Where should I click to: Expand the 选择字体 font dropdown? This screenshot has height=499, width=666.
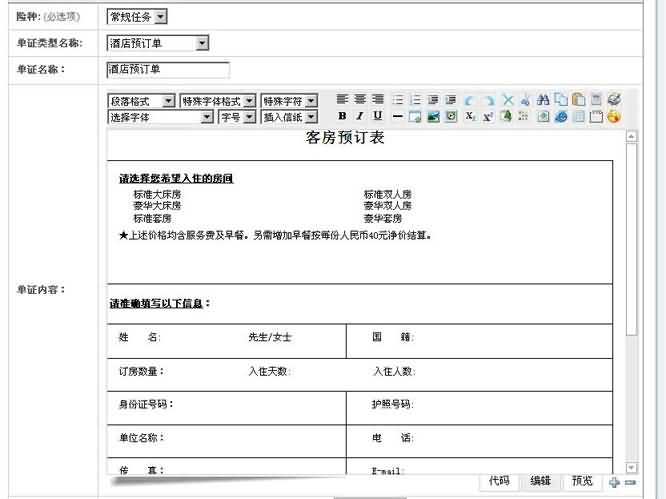(x=160, y=117)
